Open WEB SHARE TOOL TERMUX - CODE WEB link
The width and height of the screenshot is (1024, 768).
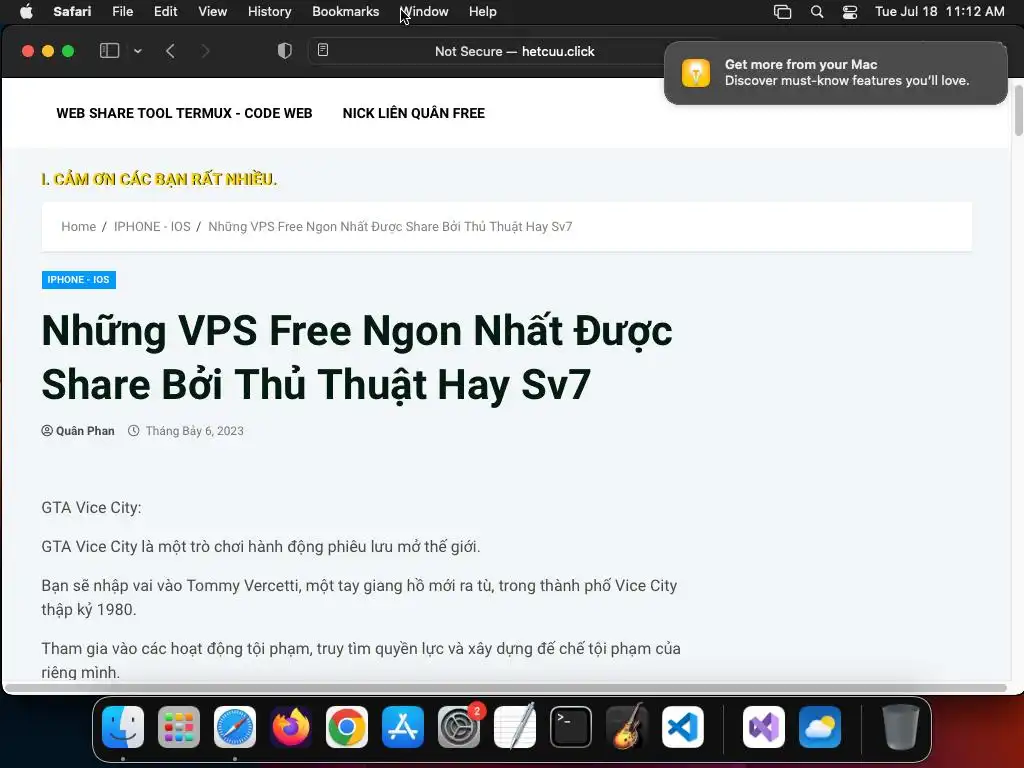(184, 113)
